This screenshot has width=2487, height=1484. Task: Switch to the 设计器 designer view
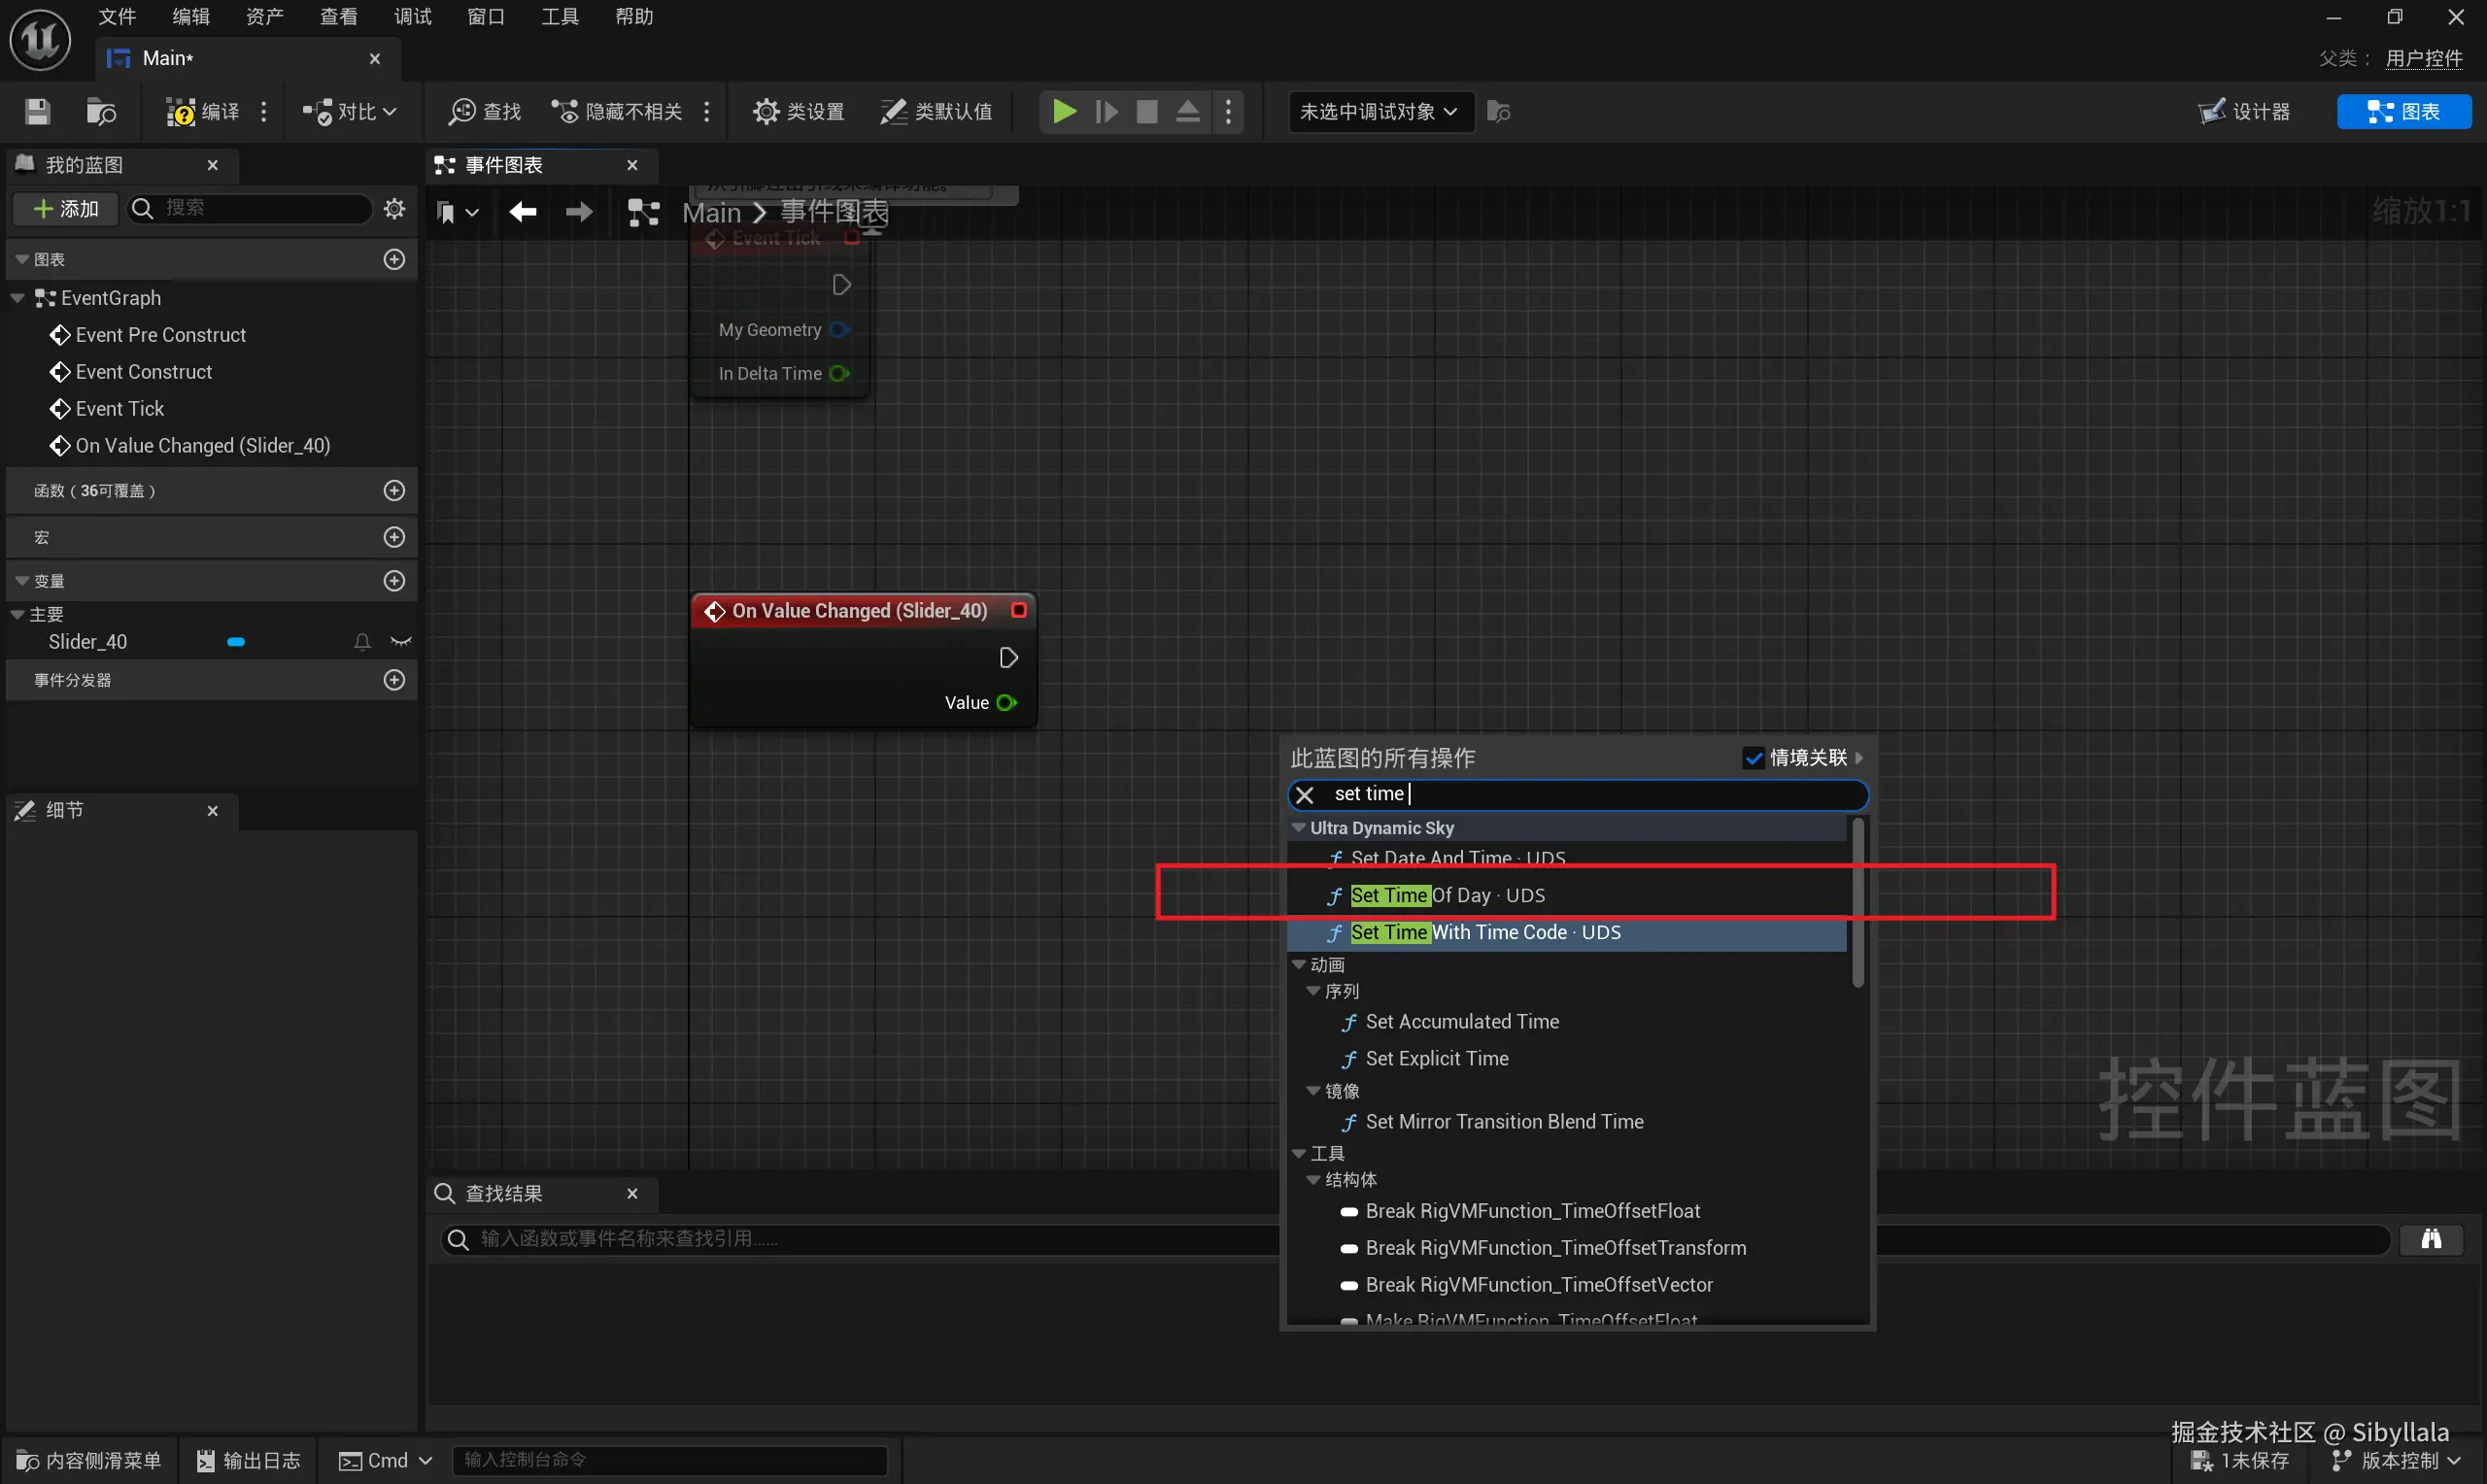tap(2244, 111)
